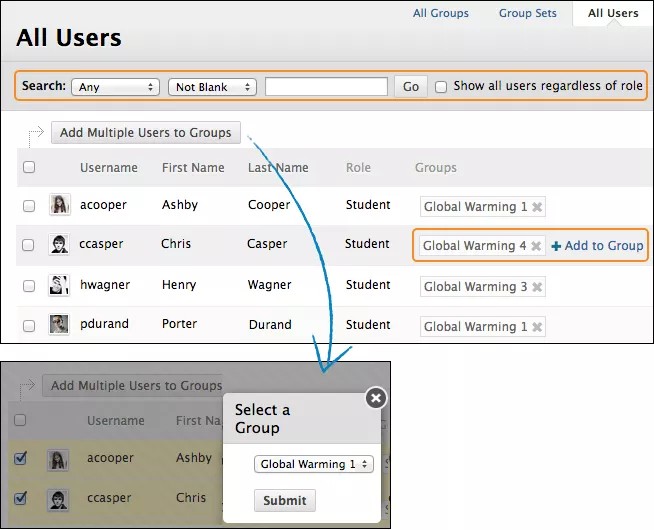Switch to the All Groups tab

(441, 13)
